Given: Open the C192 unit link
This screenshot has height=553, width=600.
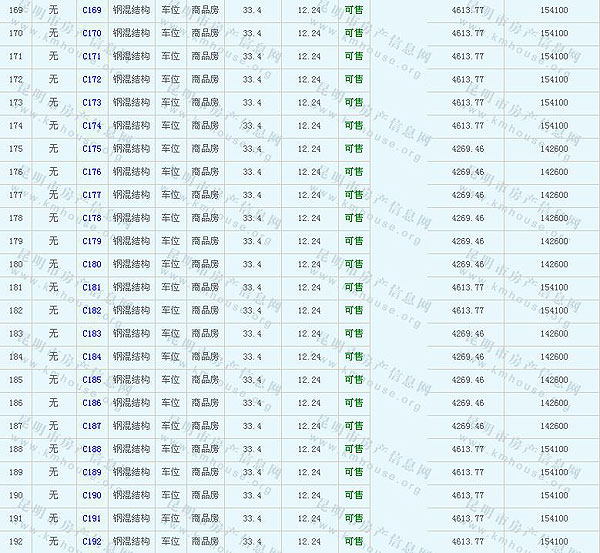Looking at the screenshot, I should pyautogui.click(x=92, y=541).
